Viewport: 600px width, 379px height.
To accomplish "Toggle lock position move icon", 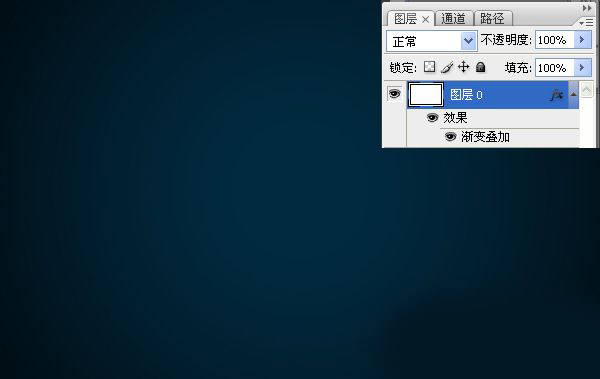I will (x=463, y=67).
